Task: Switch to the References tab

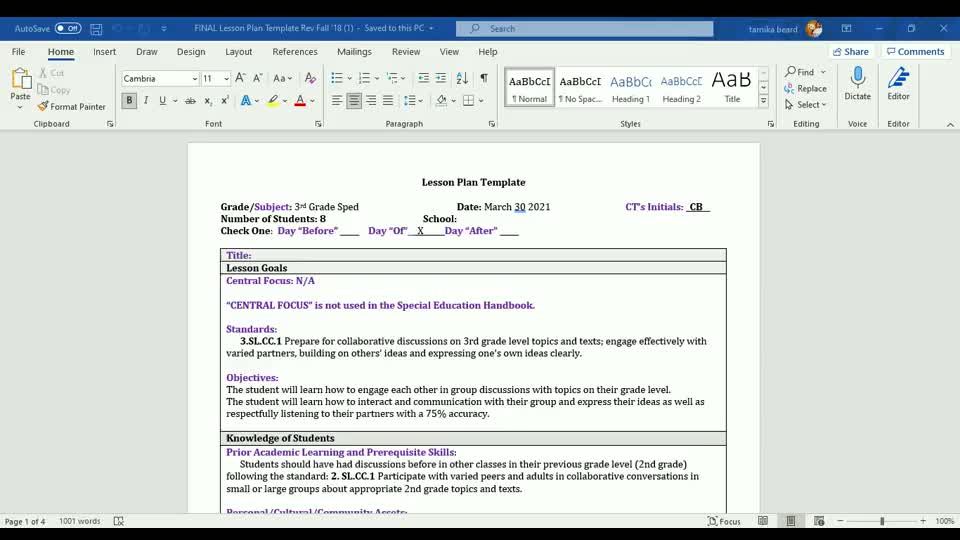Action: [294, 52]
